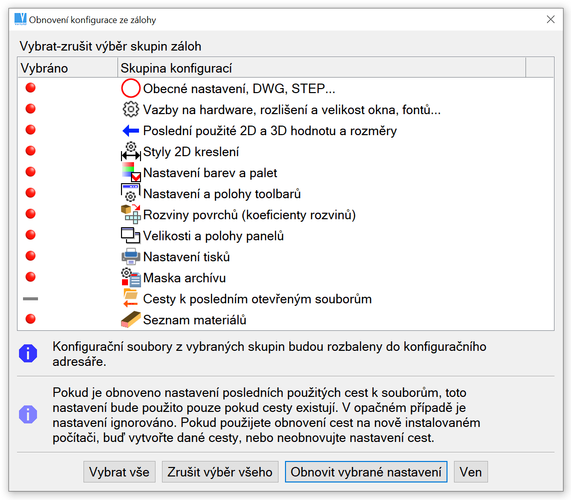Viewport: 571px width, 500px height.
Task: Click Zrušit výběr všeho button
Action: coord(220,472)
